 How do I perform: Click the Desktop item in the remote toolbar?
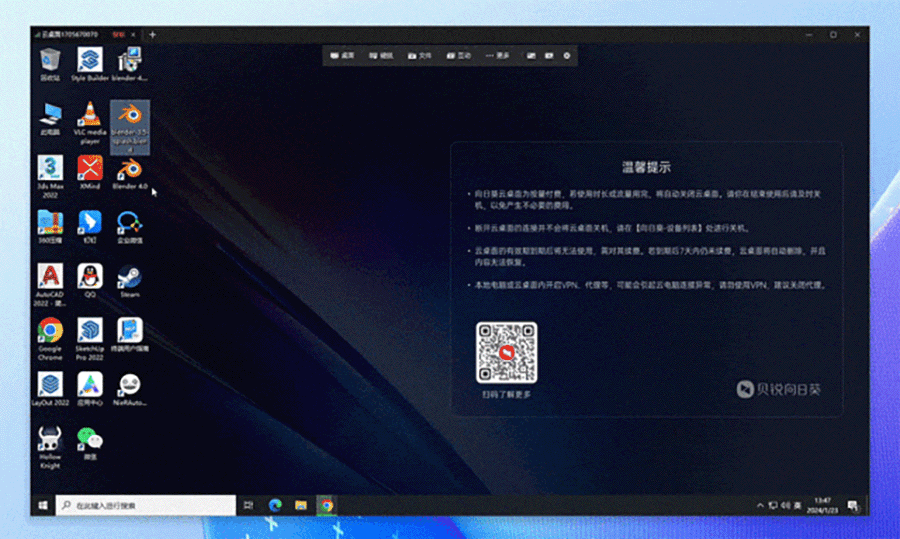[x=343, y=56]
